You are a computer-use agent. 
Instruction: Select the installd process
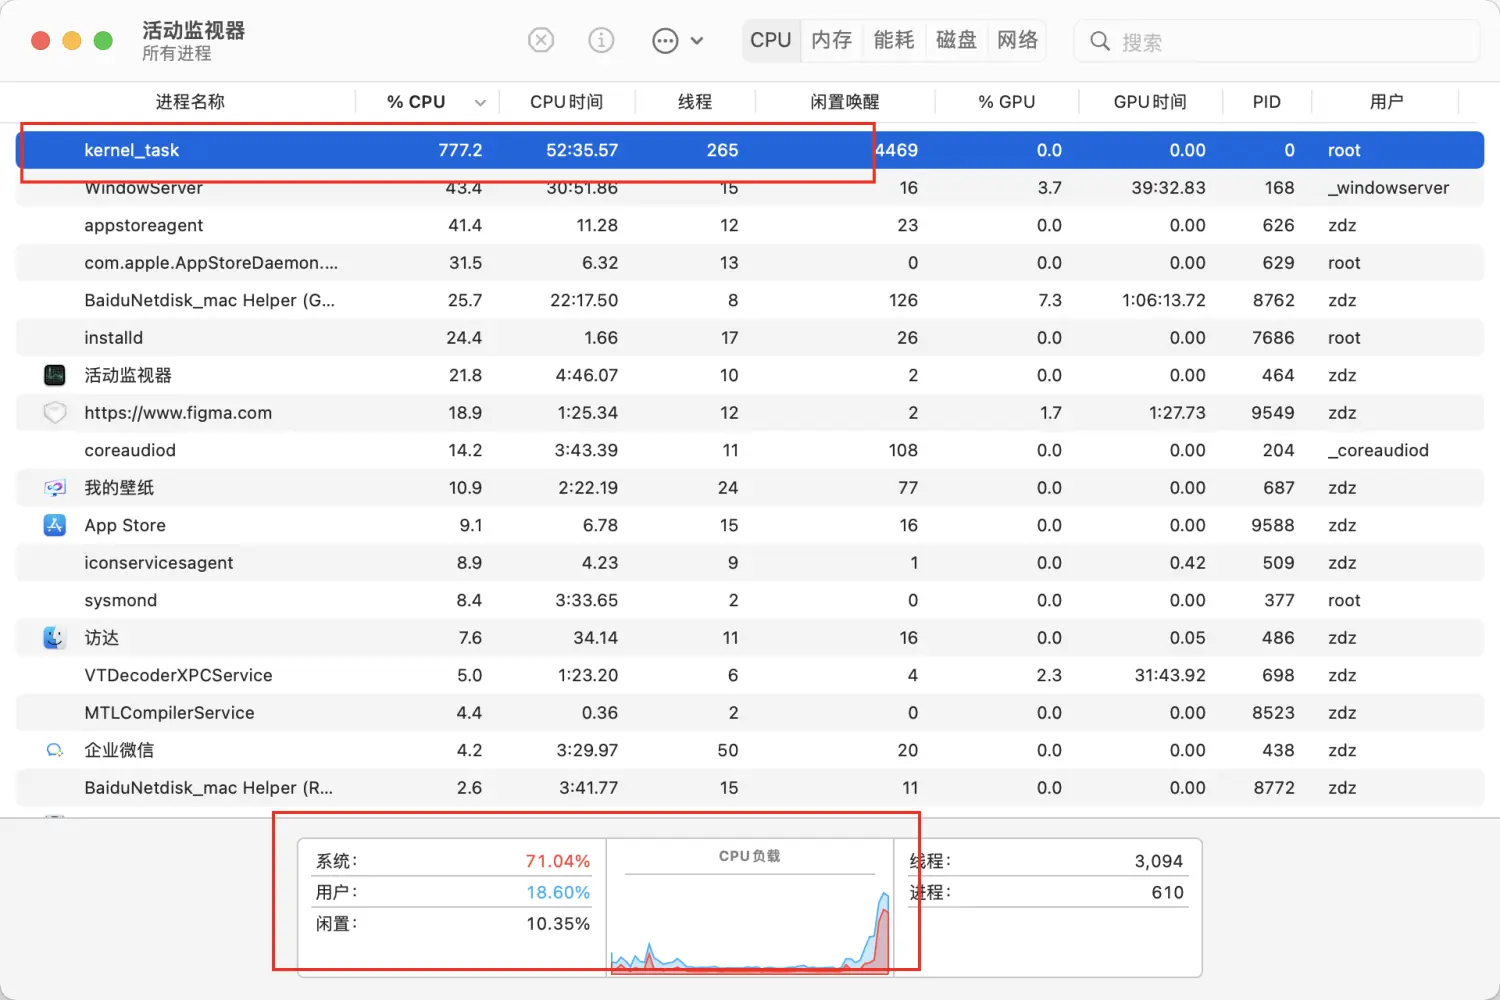pyautogui.click(x=114, y=338)
